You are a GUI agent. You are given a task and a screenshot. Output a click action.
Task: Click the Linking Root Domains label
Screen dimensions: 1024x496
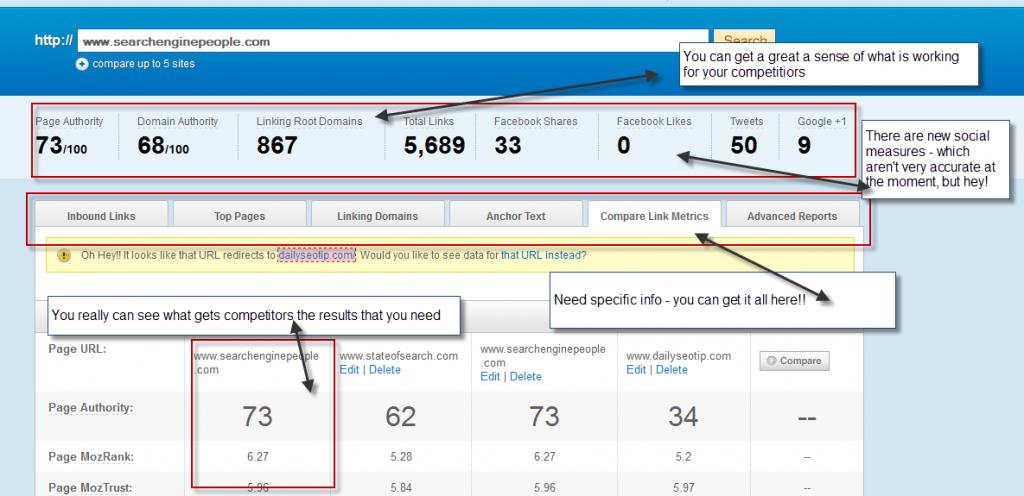[309, 121]
